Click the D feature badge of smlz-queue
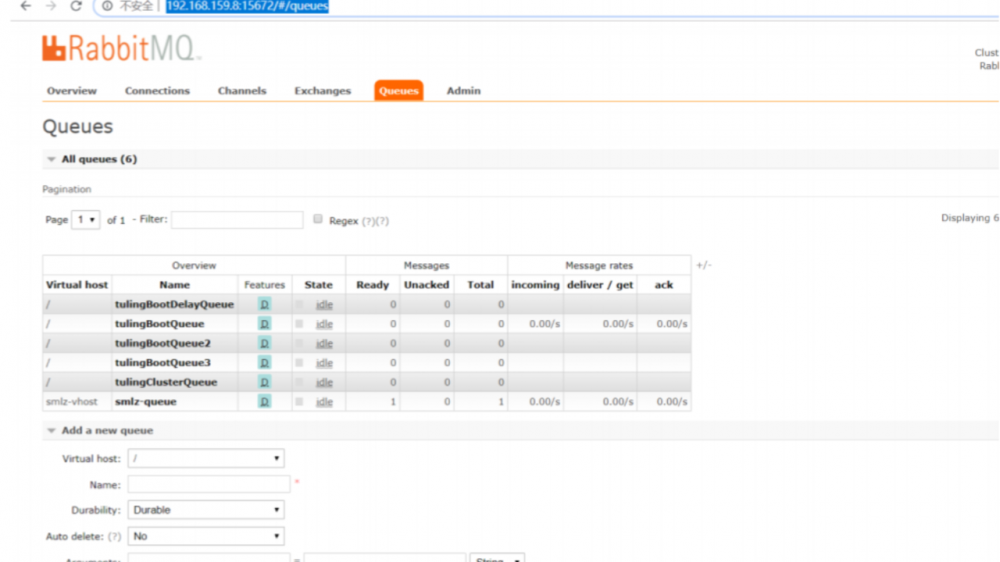The width and height of the screenshot is (1000, 562). [264, 402]
